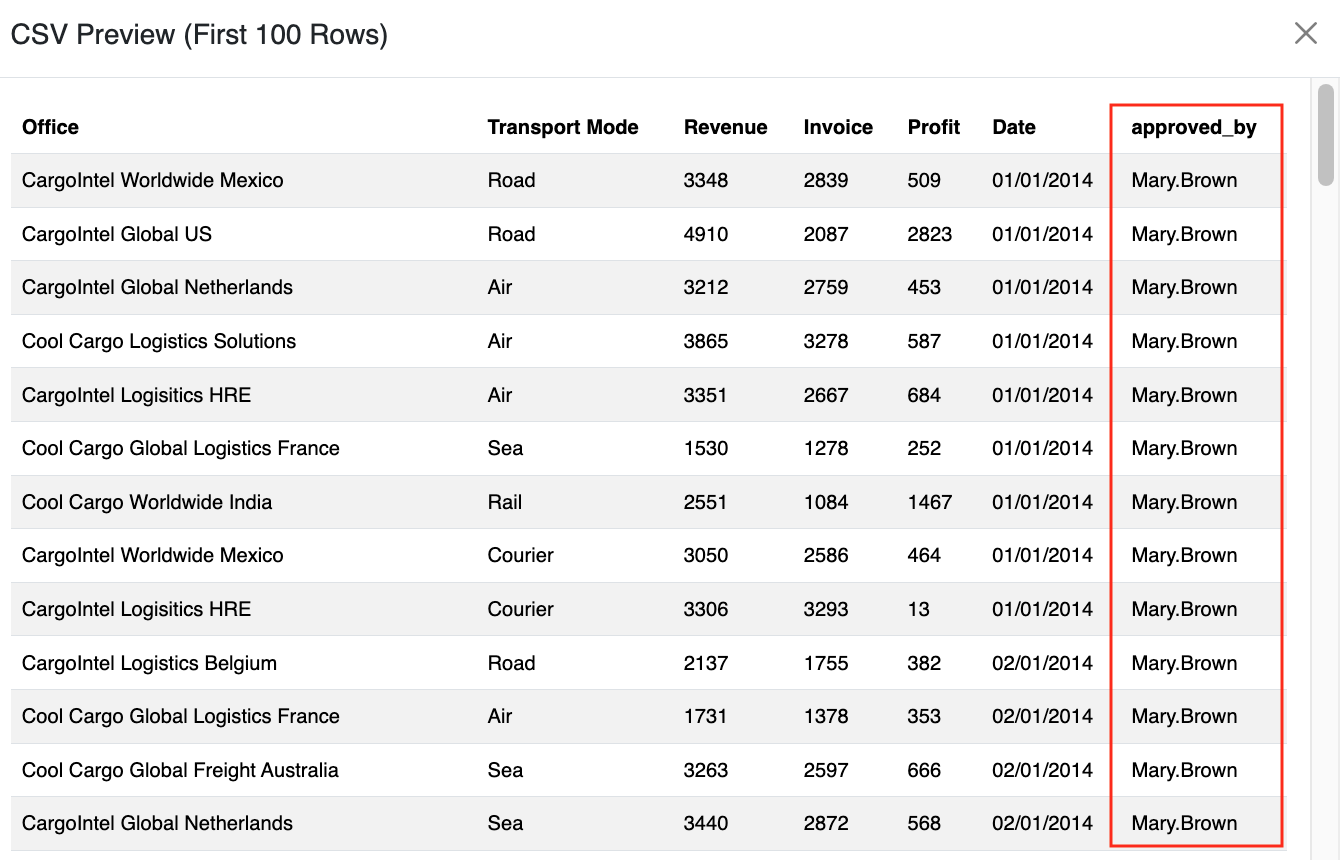Image resolution: width=1340 pixels, height=860 pixels.
Task: Select the Cool Cargo Logistics Solutions row
Action: pos(159,341)
